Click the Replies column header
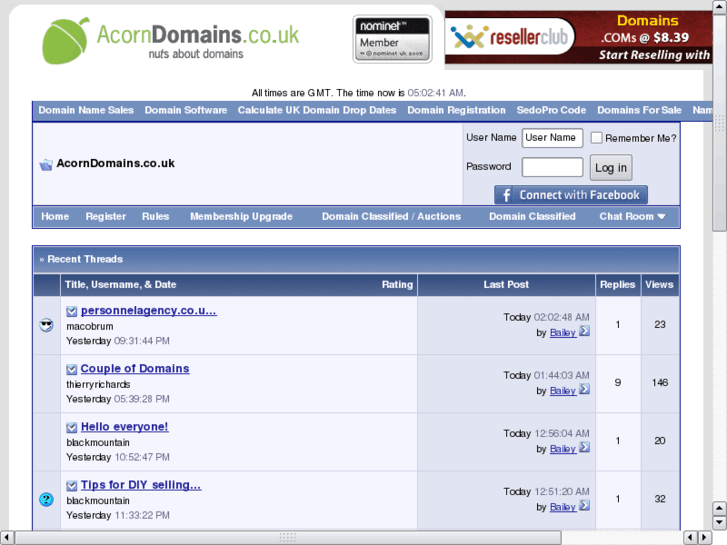This screenshot has width=727, height=545. point(618,285)
